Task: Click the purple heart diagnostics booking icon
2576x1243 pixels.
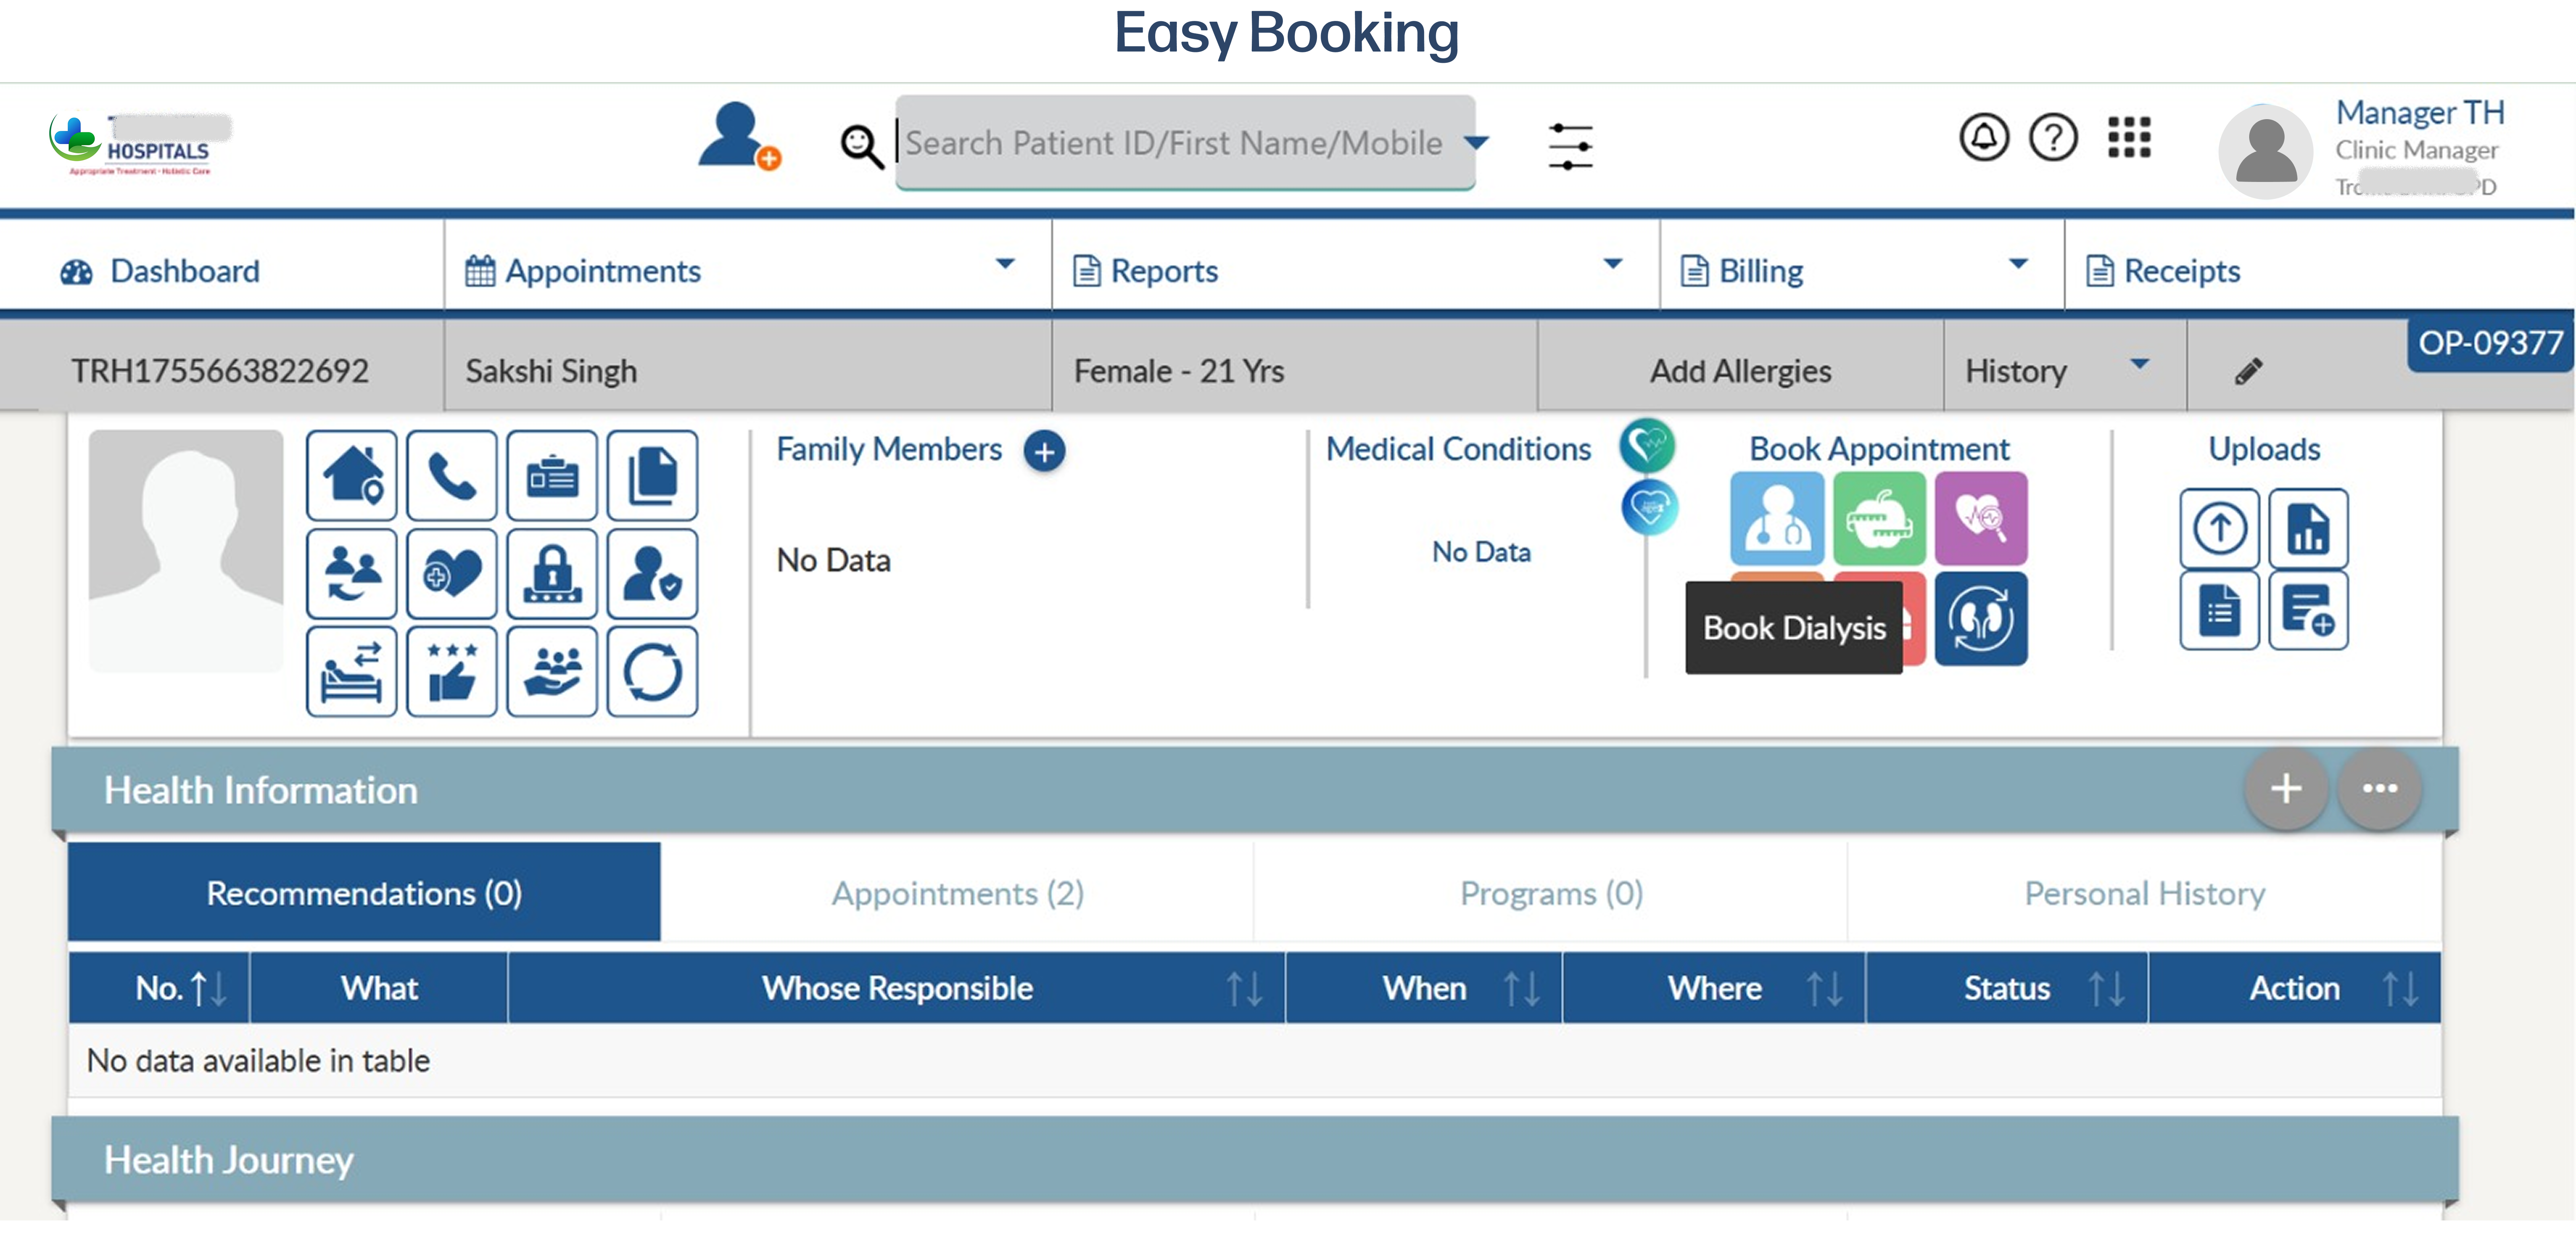Action: [x=1981, y=519]
